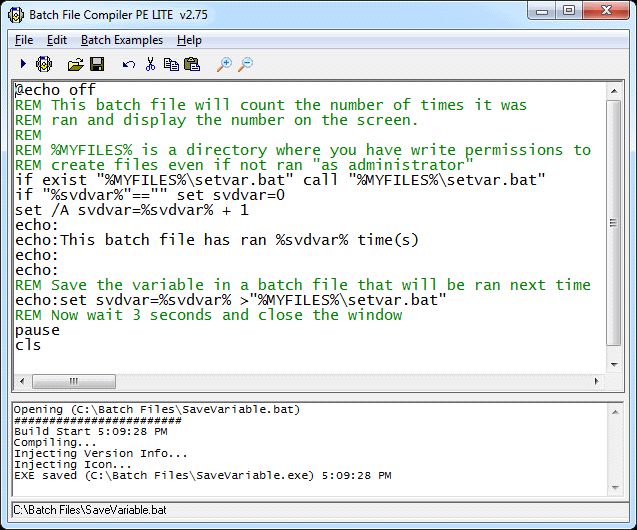Click the Cut scissors icon

click(x=150, y=64)
